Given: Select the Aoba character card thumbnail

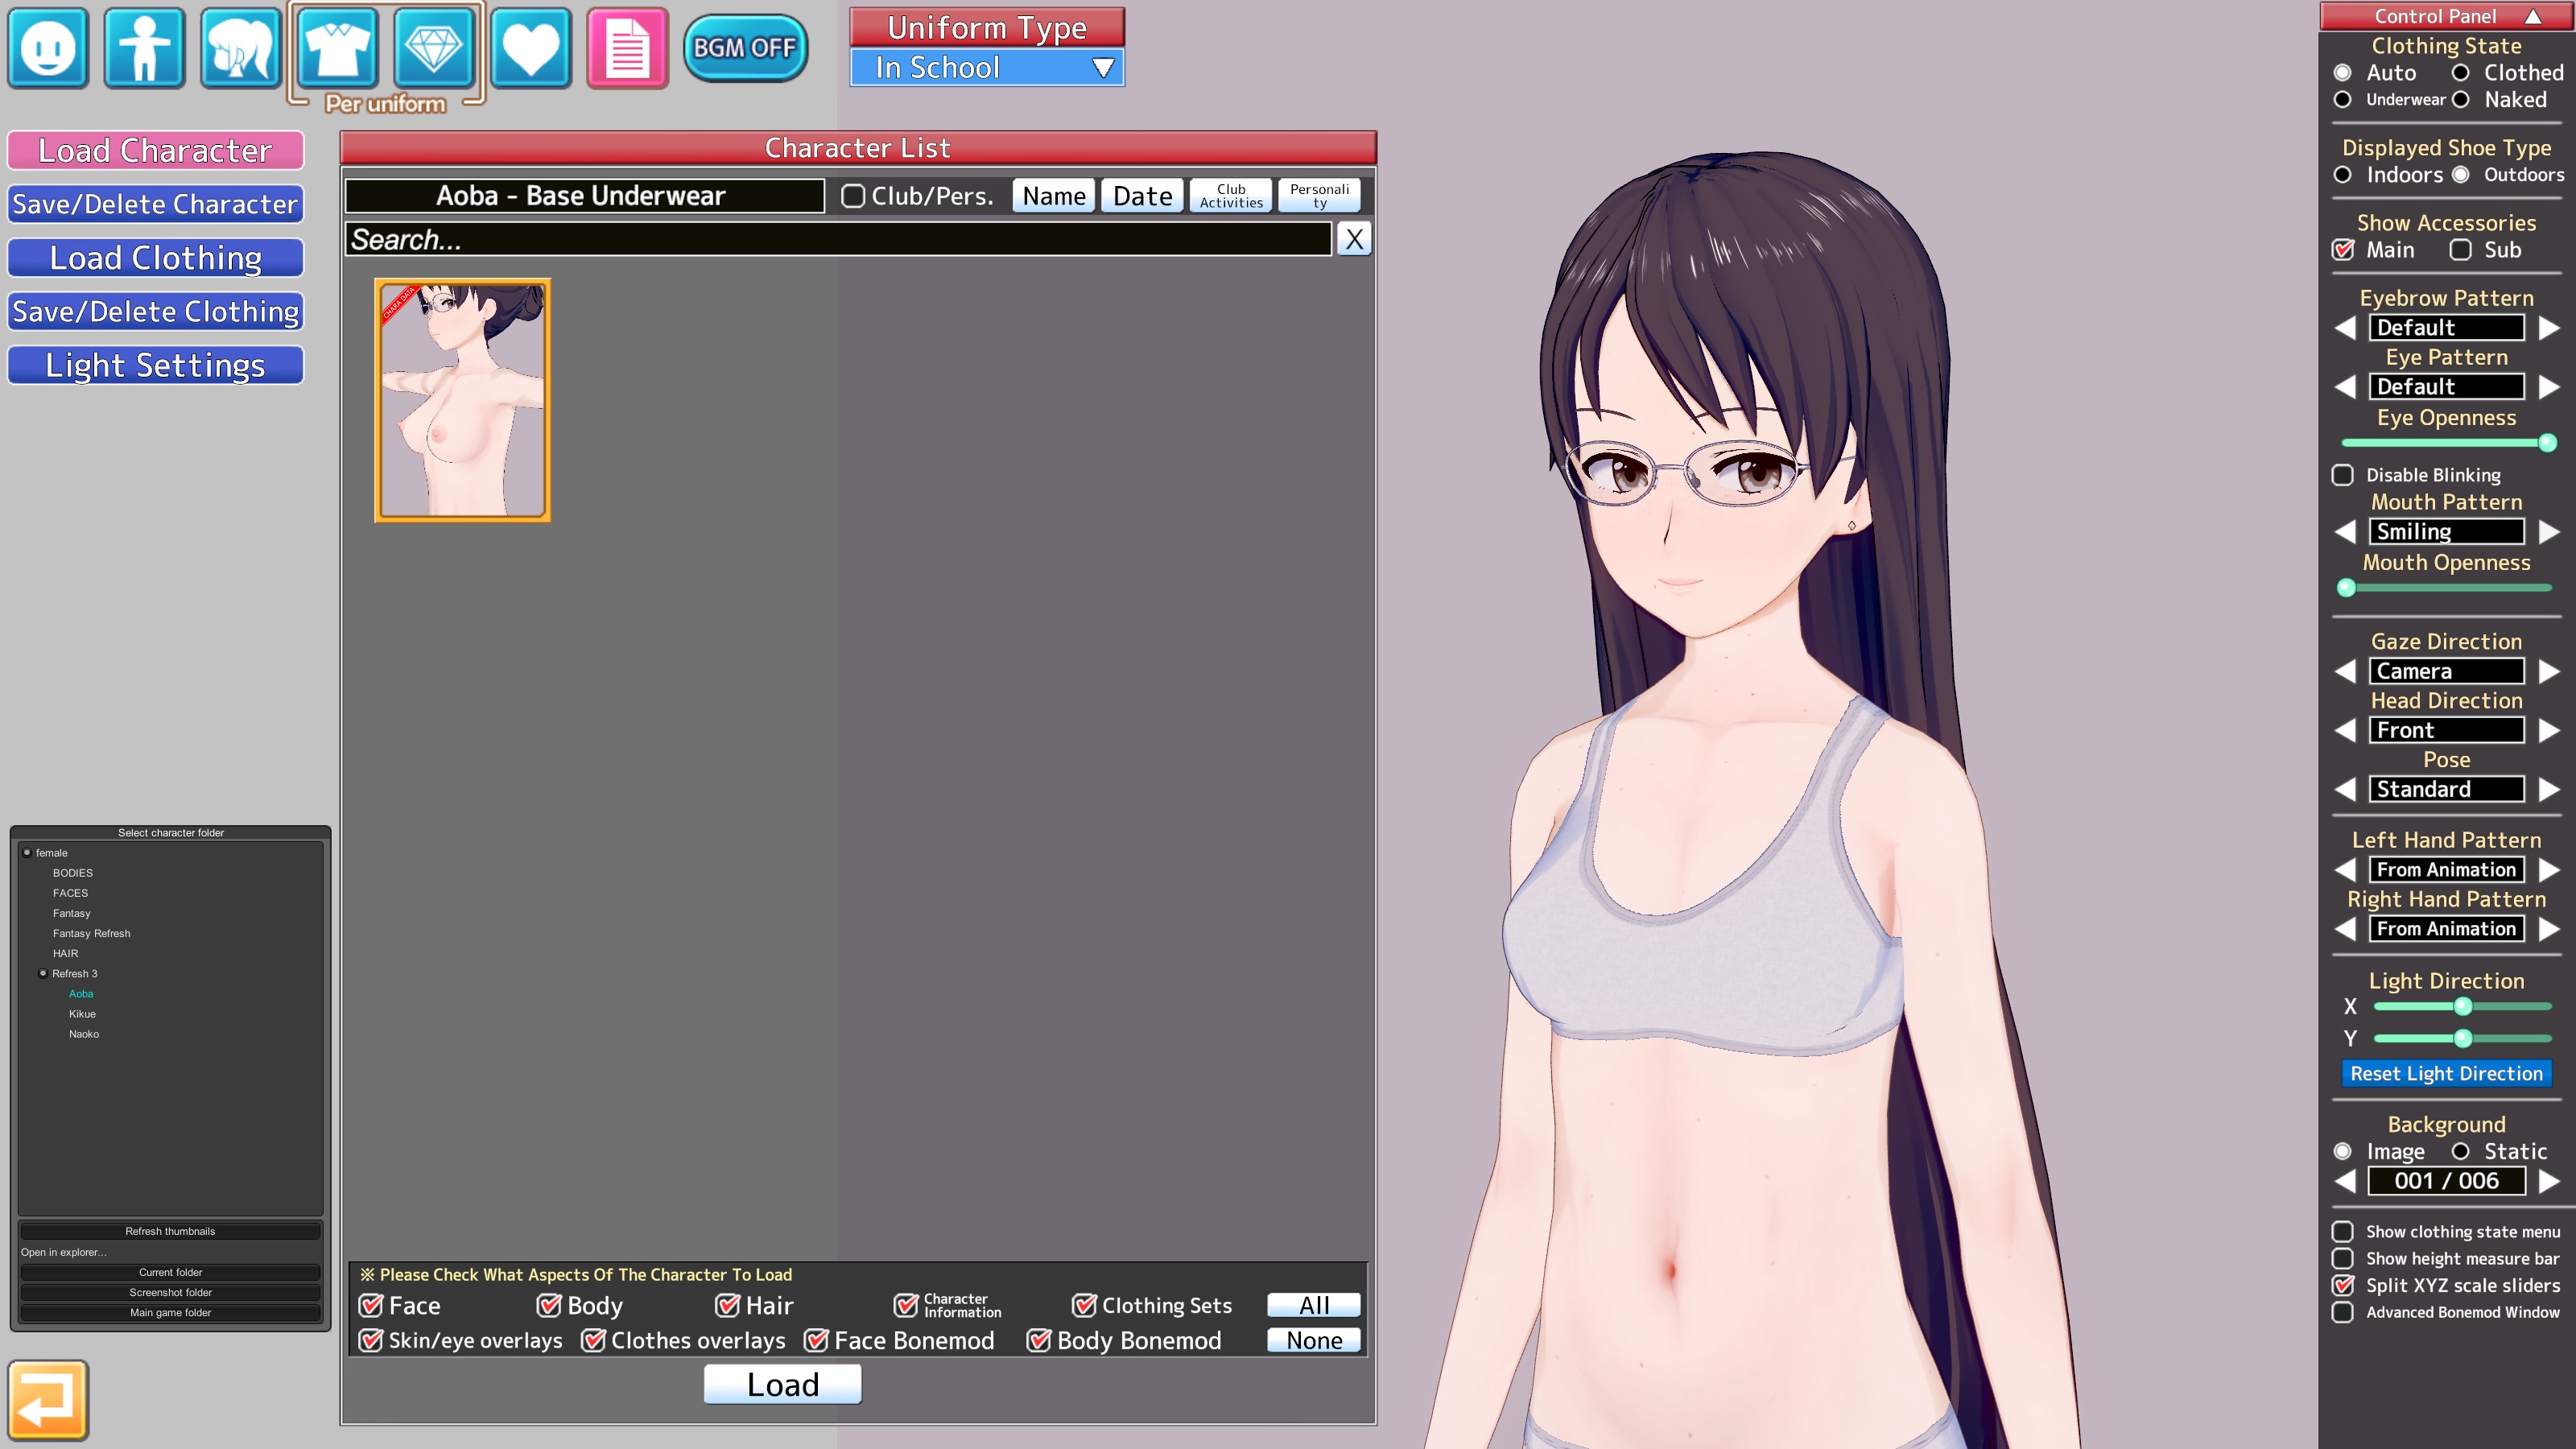Looking at the screenshot, I should tap(462, 400).
